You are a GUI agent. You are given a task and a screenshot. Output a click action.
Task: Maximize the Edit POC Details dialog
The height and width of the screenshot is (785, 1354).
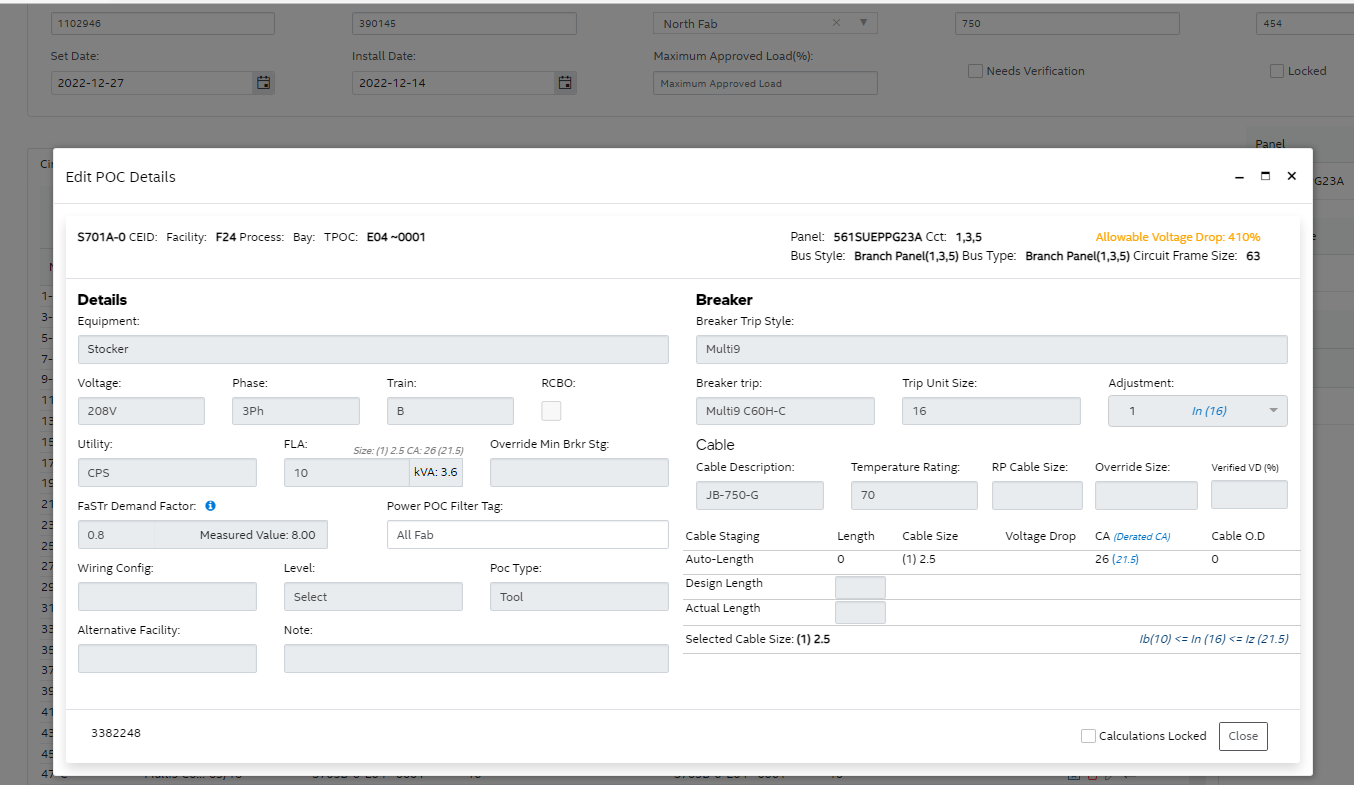pyautogui.click(x=1265, y=176)
